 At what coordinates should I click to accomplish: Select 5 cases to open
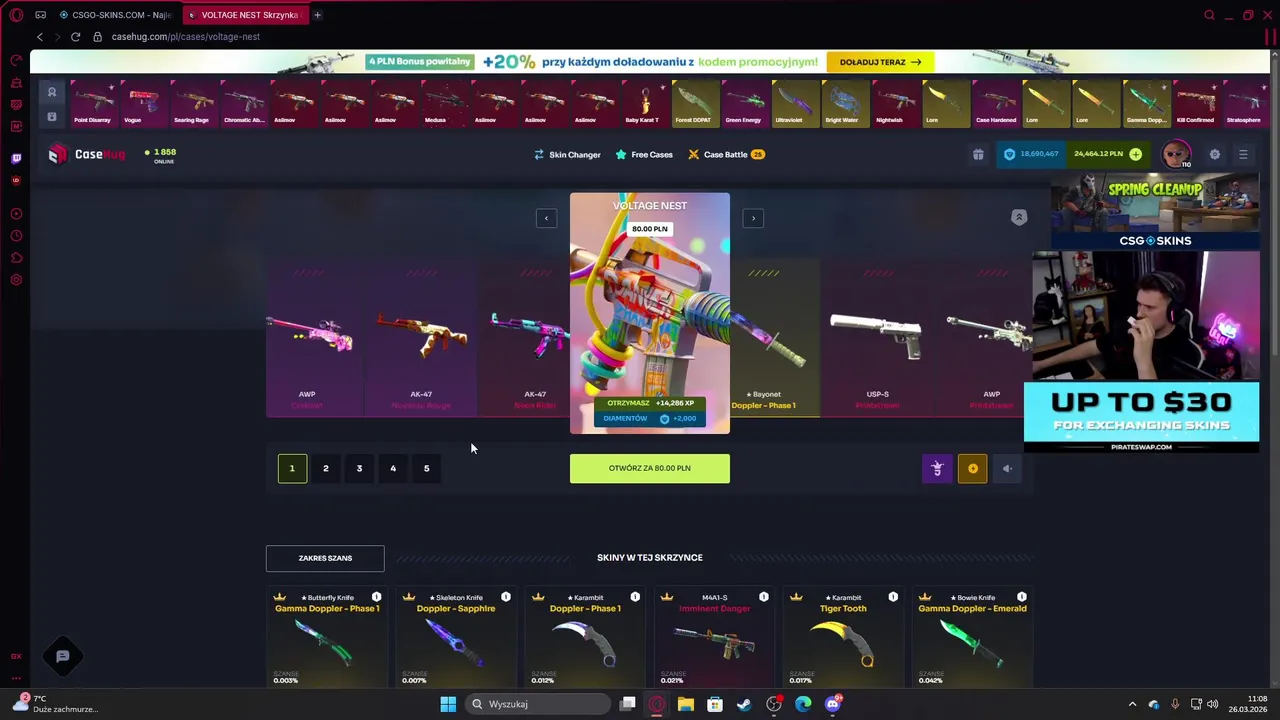tap(426, 468)
